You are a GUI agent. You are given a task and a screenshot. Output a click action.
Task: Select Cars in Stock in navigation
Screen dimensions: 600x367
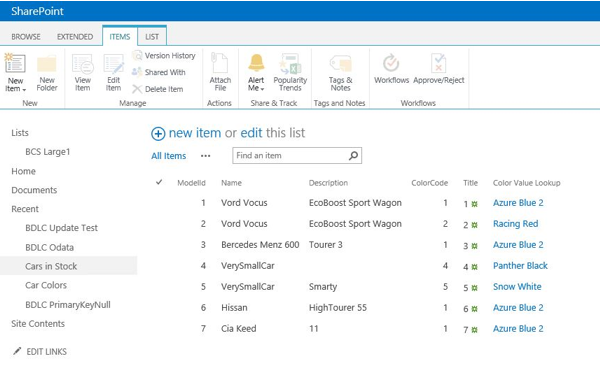click(x=51, y=266)
